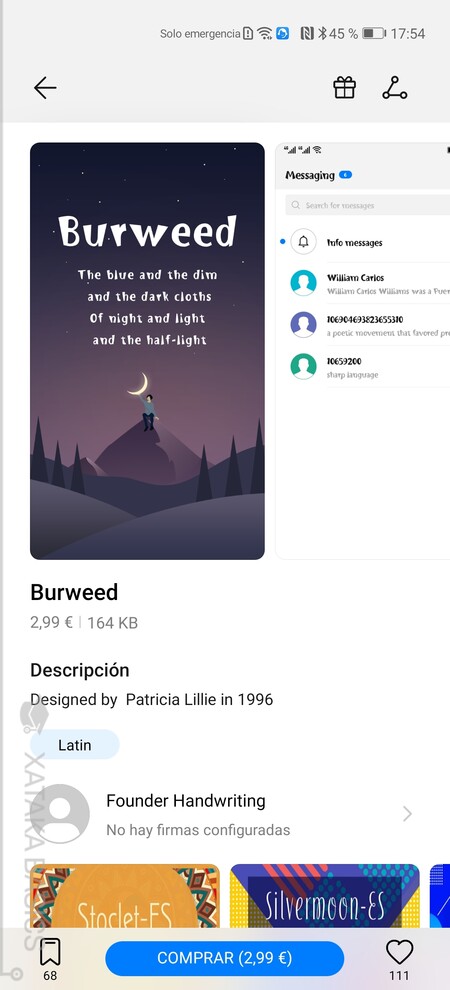Open the Silvermoon-ES font card
Image resolution: width=450 pixels, height=990 pixels.
pyautogui.click(x=324, y=896)
